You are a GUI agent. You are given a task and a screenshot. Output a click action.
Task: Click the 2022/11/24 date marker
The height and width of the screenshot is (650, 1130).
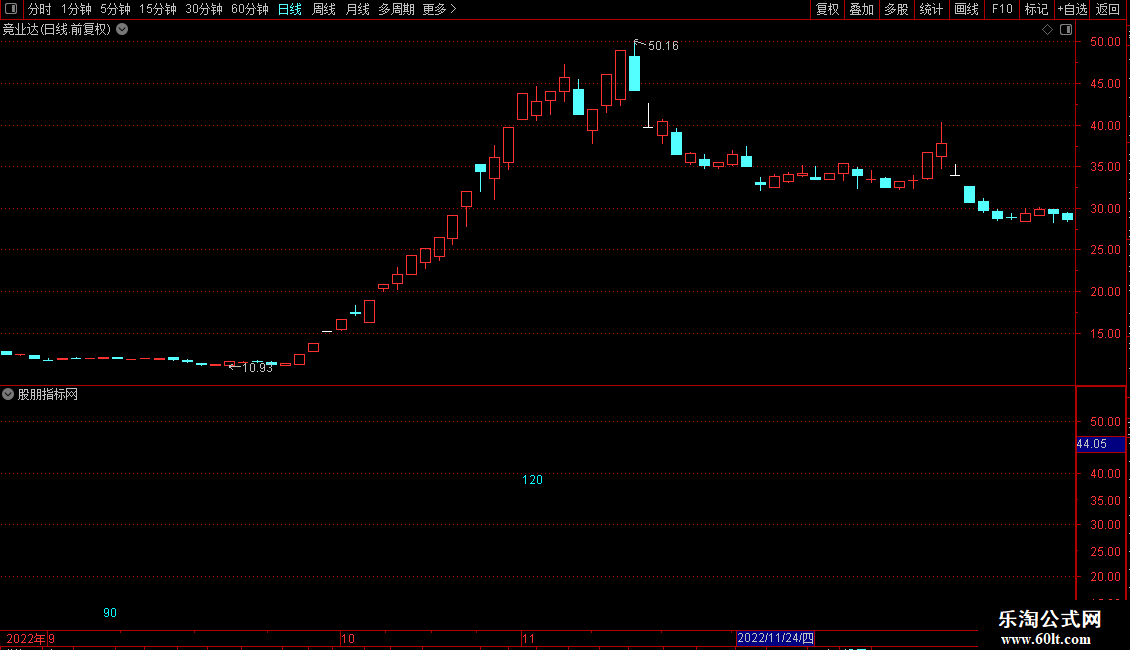tap(775, 638)
